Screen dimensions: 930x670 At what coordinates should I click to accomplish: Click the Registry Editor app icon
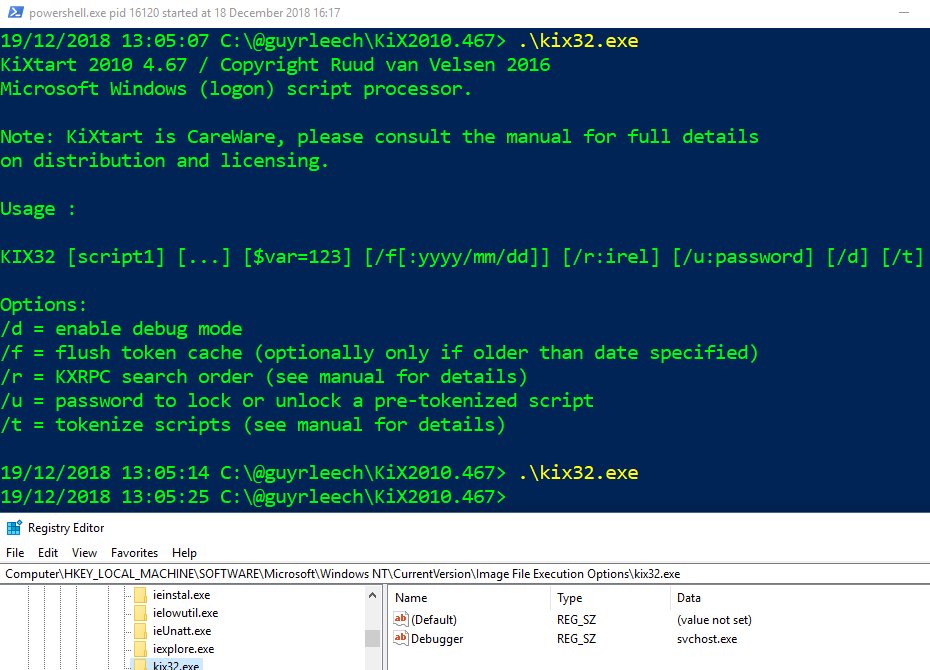click(x=14, y=528)
